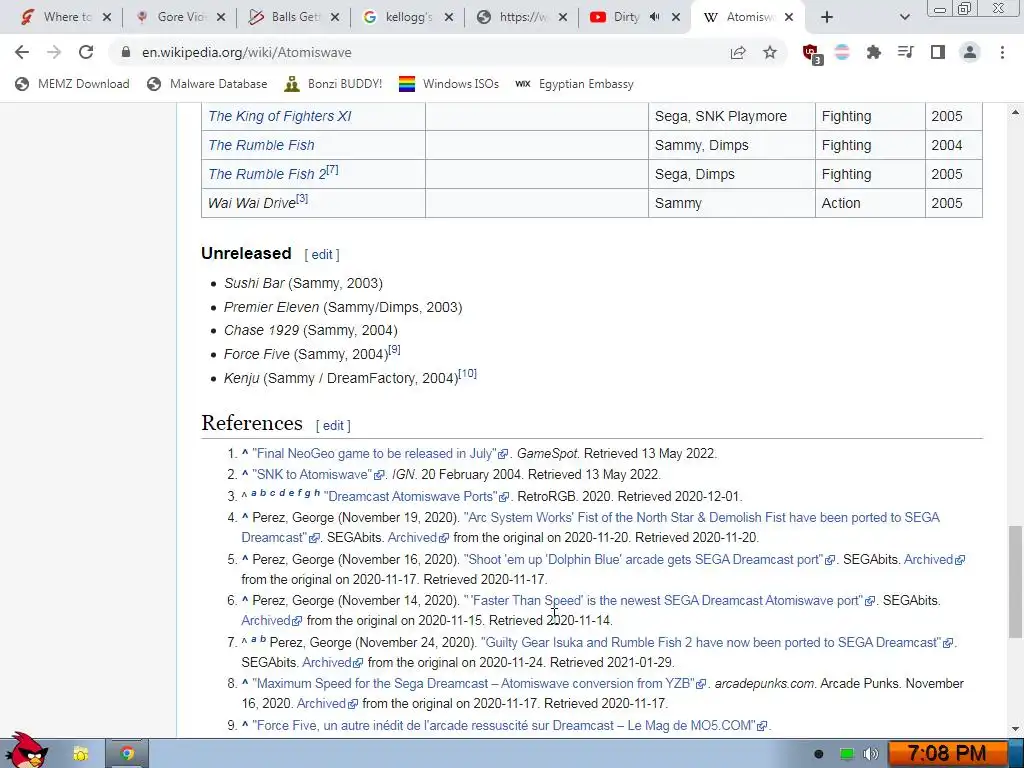Open the Extensions puzzle-piece menu
The width and height of the screenshot is (1024, 768).
click(873, 52)
